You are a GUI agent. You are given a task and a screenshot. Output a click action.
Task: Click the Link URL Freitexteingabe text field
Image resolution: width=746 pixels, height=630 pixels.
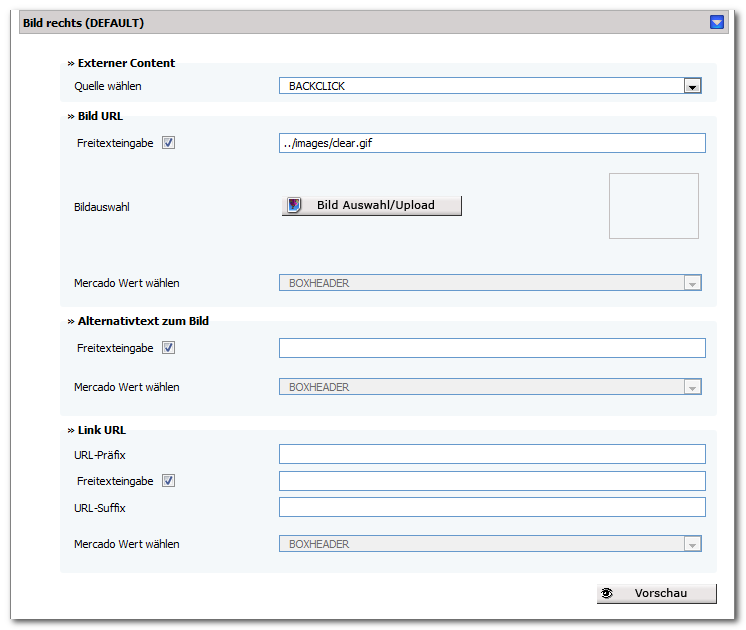point(492,481)
